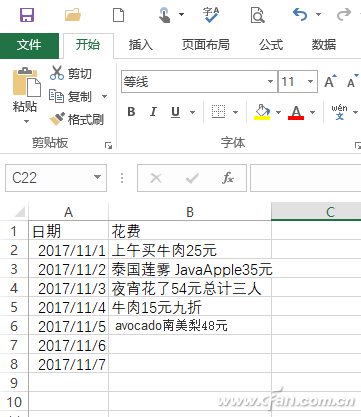The image size is (361, 417).
Task: Switch to the 插入 tab
Action: [140, 45]
